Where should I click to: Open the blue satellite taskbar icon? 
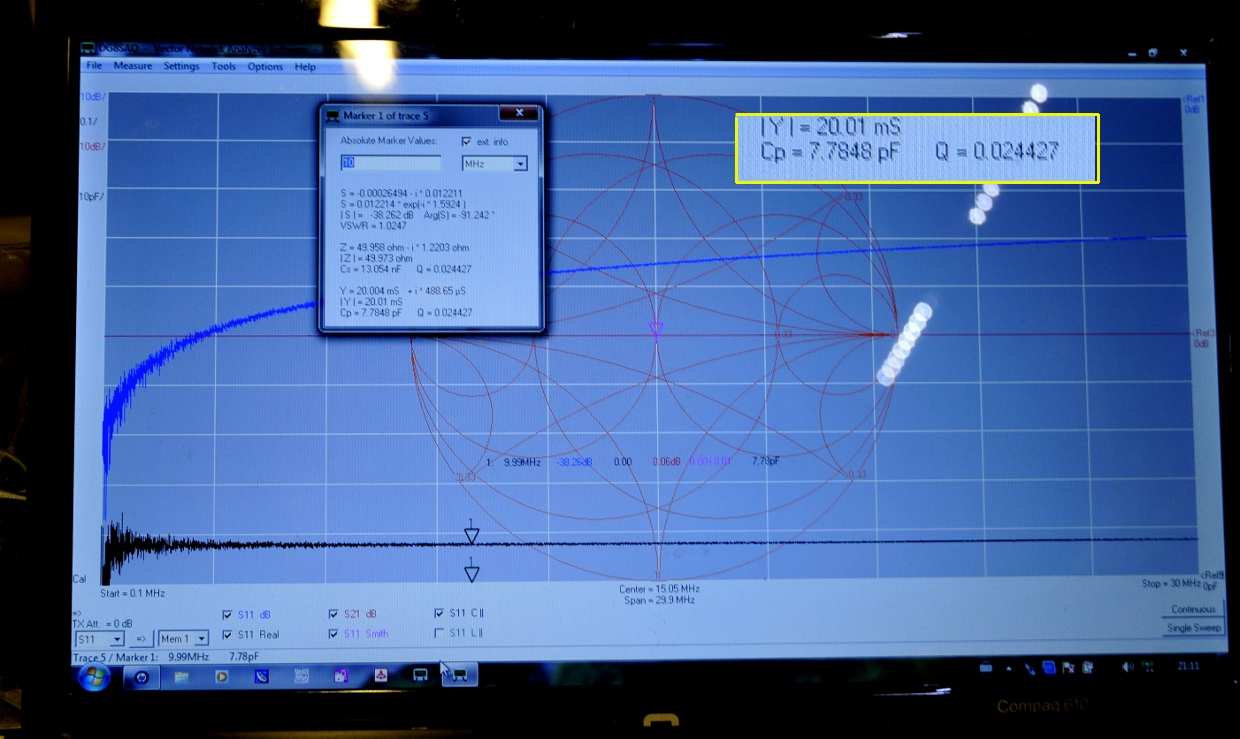[261, 677]
